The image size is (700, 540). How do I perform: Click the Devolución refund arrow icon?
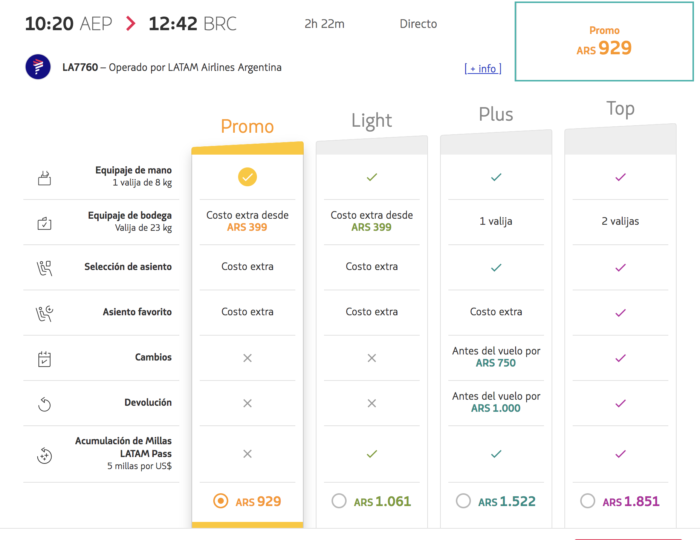pyautogui.click(x=45, y=403)
